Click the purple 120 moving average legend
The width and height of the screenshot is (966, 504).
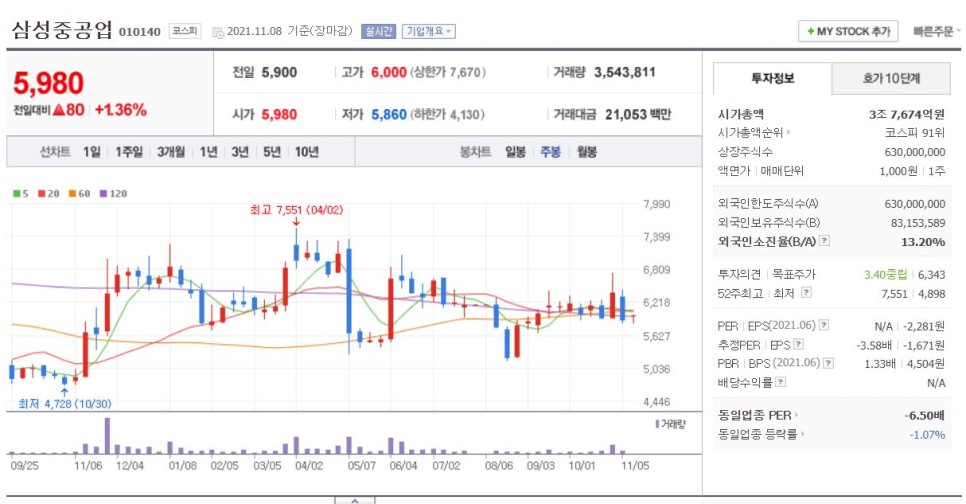click(113, 193)
